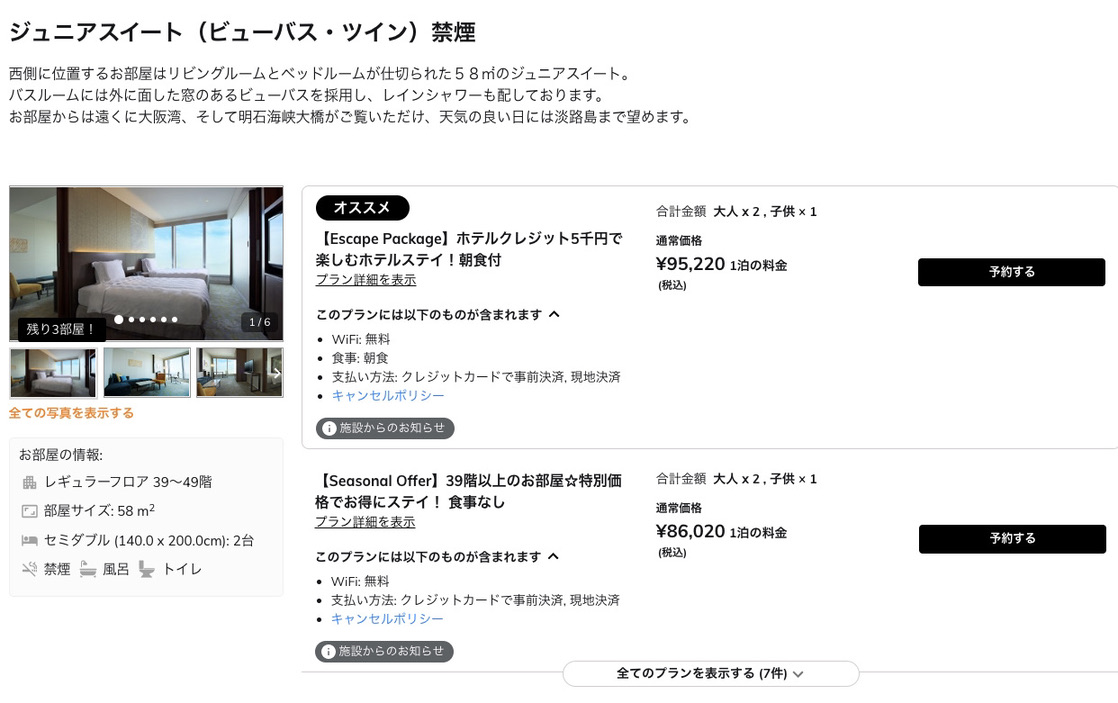Collapse the Escape Package inclusions list
Image resolution: width=1118 pixels, height=703 pixels.
tap(554, 313)
